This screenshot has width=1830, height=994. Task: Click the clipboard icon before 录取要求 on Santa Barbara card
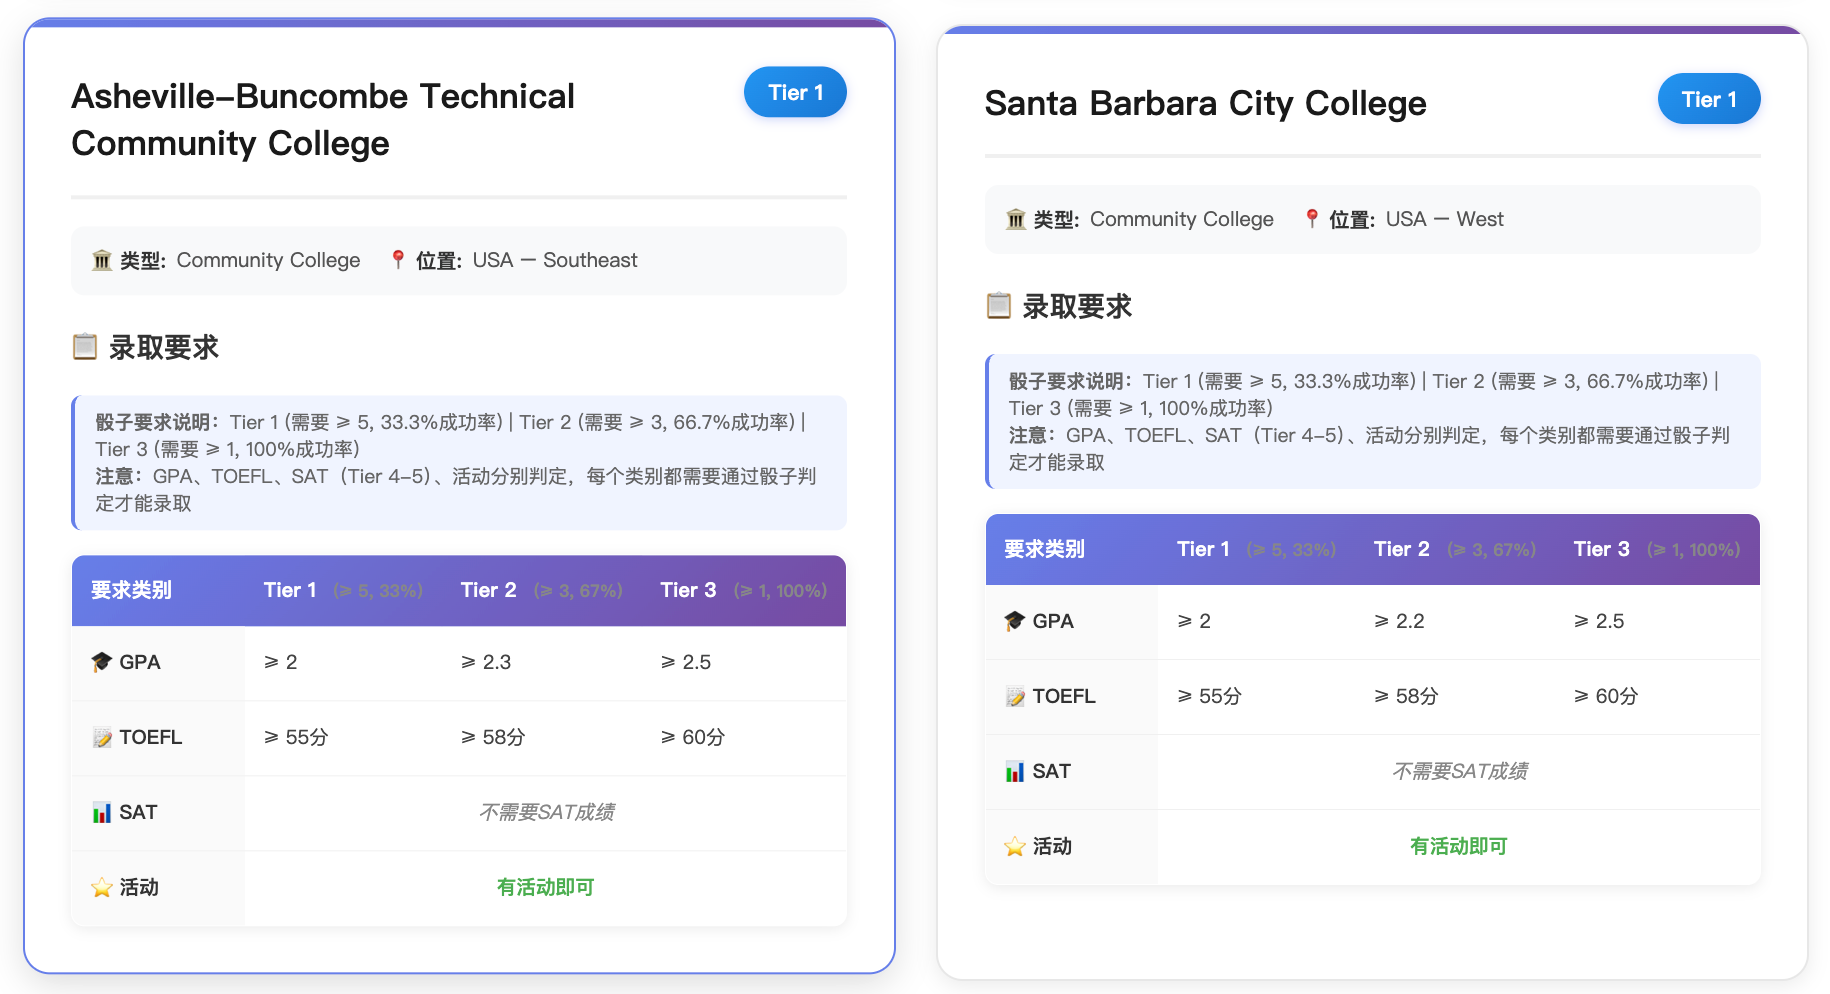click(x=999, y=306)
